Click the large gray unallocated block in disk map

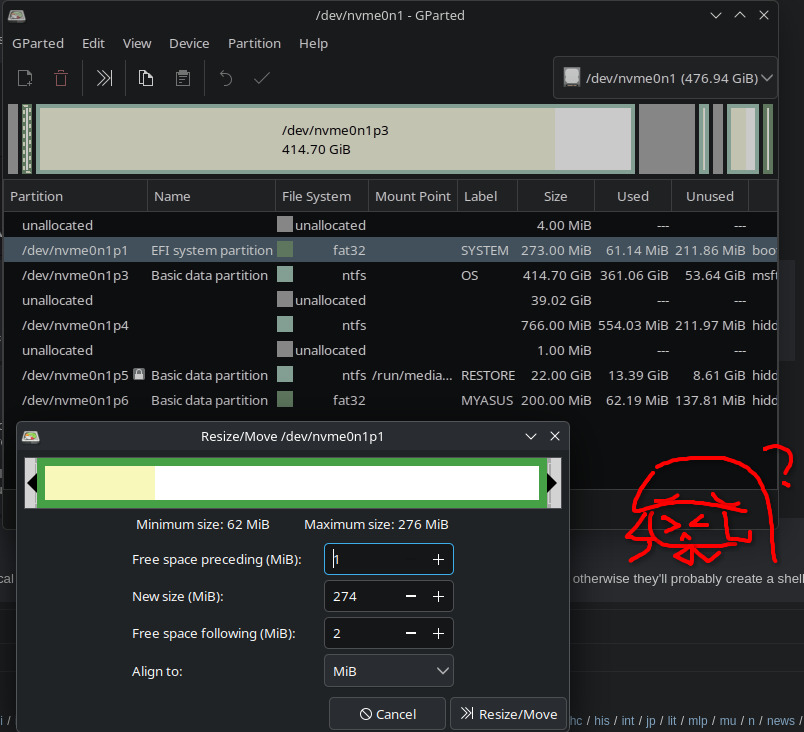(667, 139)
